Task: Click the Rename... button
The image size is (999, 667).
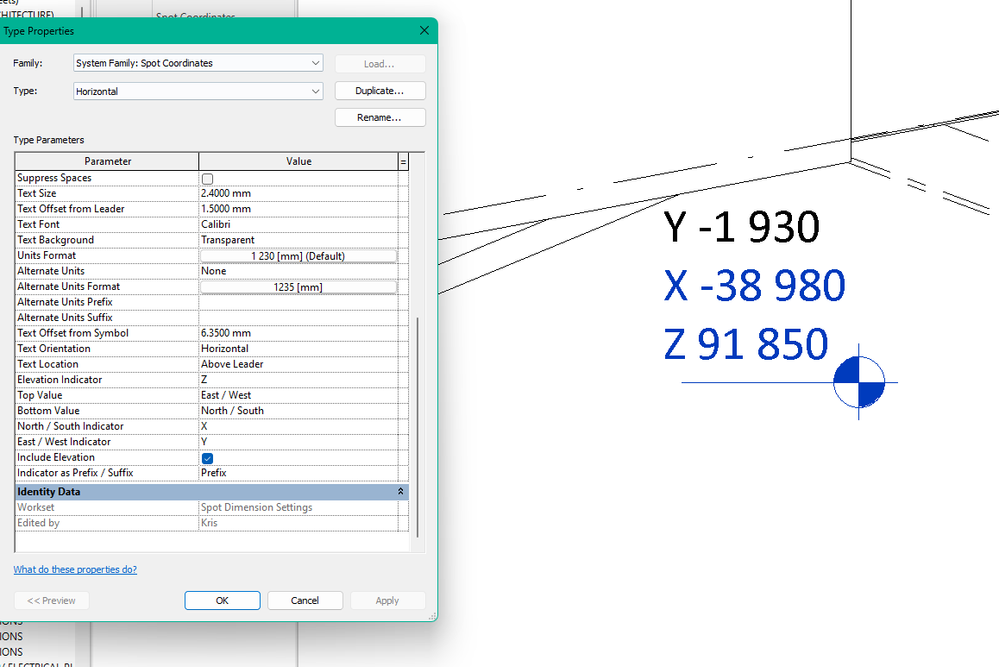Action: (380, 117)
